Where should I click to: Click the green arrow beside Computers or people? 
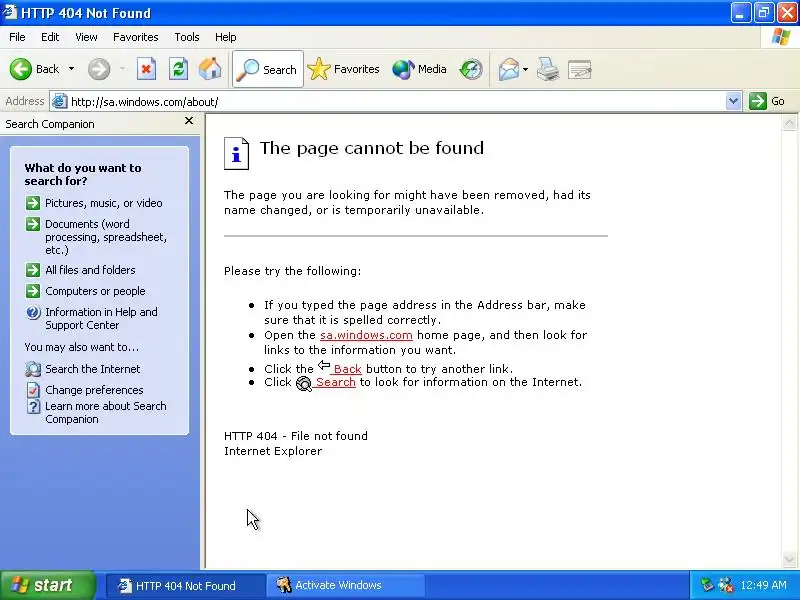pos(33,291)
